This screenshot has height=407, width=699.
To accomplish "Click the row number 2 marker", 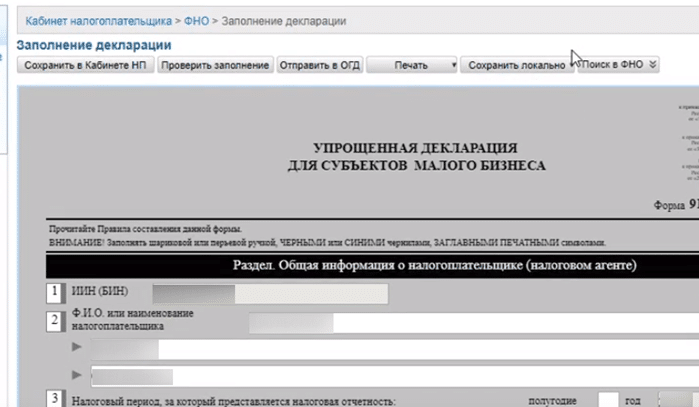I will (x=55, y=321).
